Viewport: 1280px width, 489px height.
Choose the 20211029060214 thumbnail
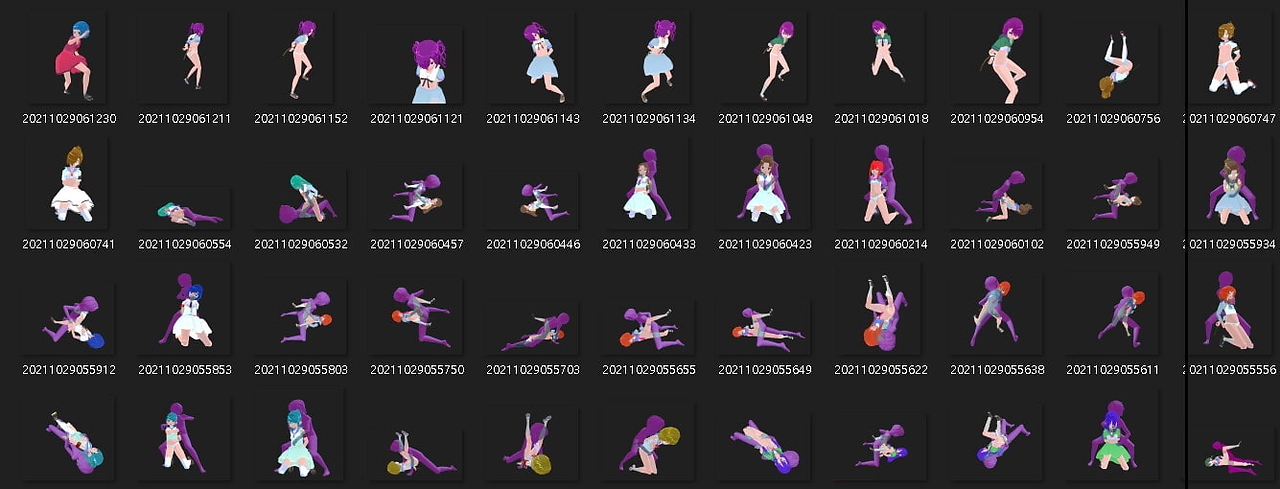[882, 183]
